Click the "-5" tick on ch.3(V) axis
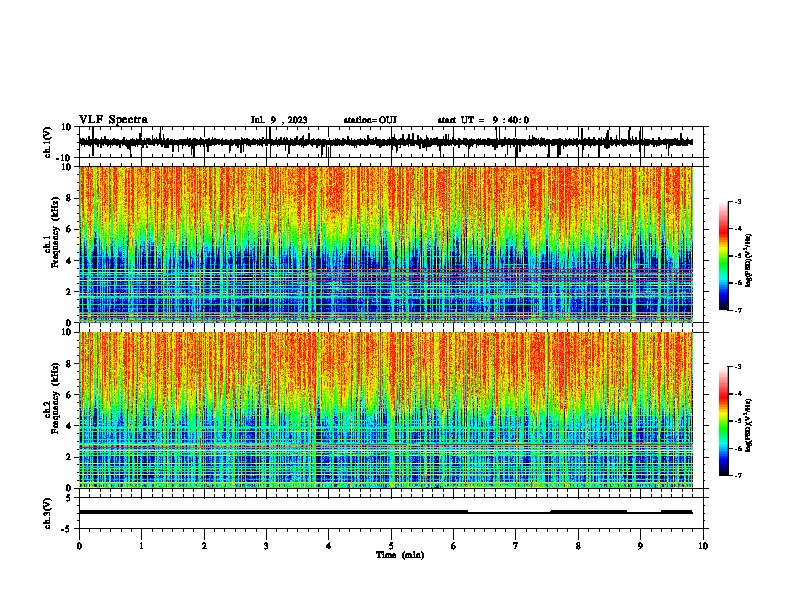792x612 pixels. coord(67,529)
